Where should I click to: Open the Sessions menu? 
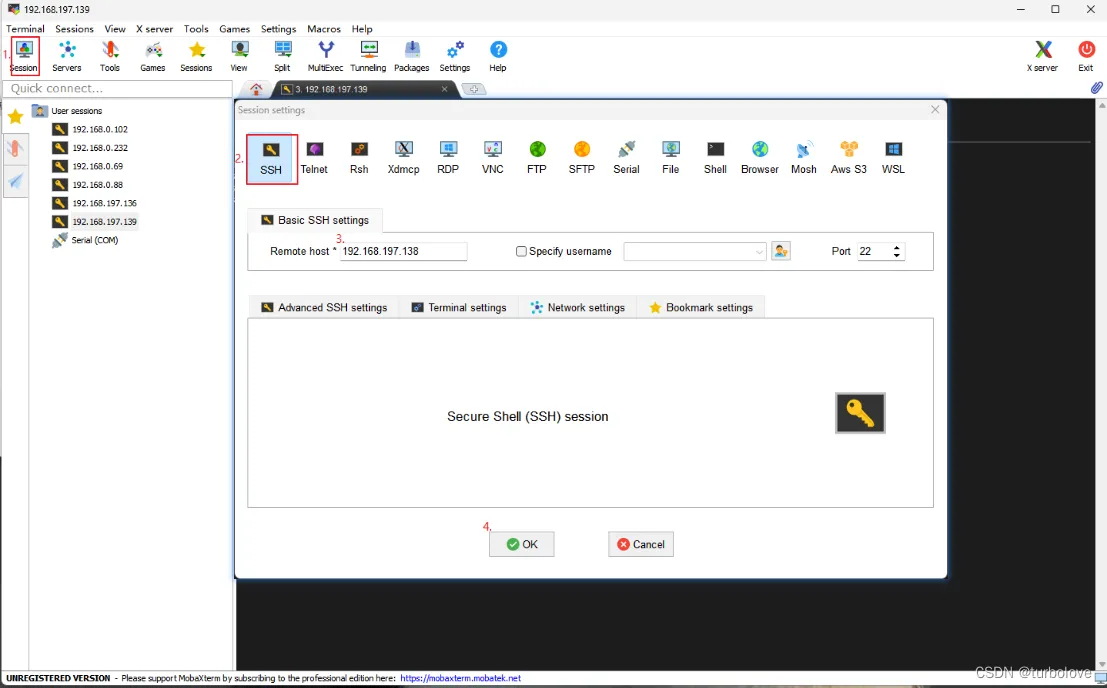tap(74, 29)
